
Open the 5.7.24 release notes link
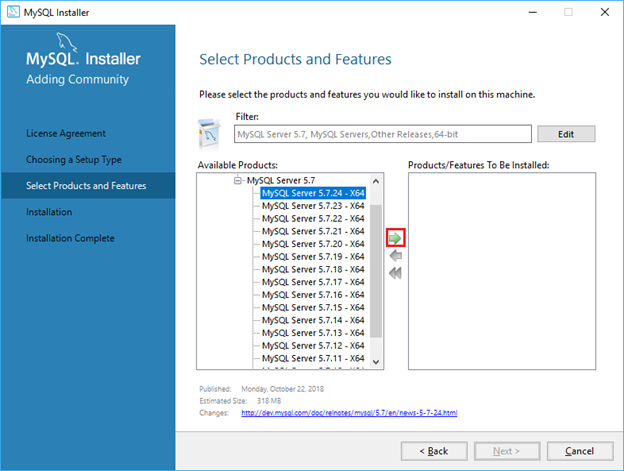pos(349,413)
